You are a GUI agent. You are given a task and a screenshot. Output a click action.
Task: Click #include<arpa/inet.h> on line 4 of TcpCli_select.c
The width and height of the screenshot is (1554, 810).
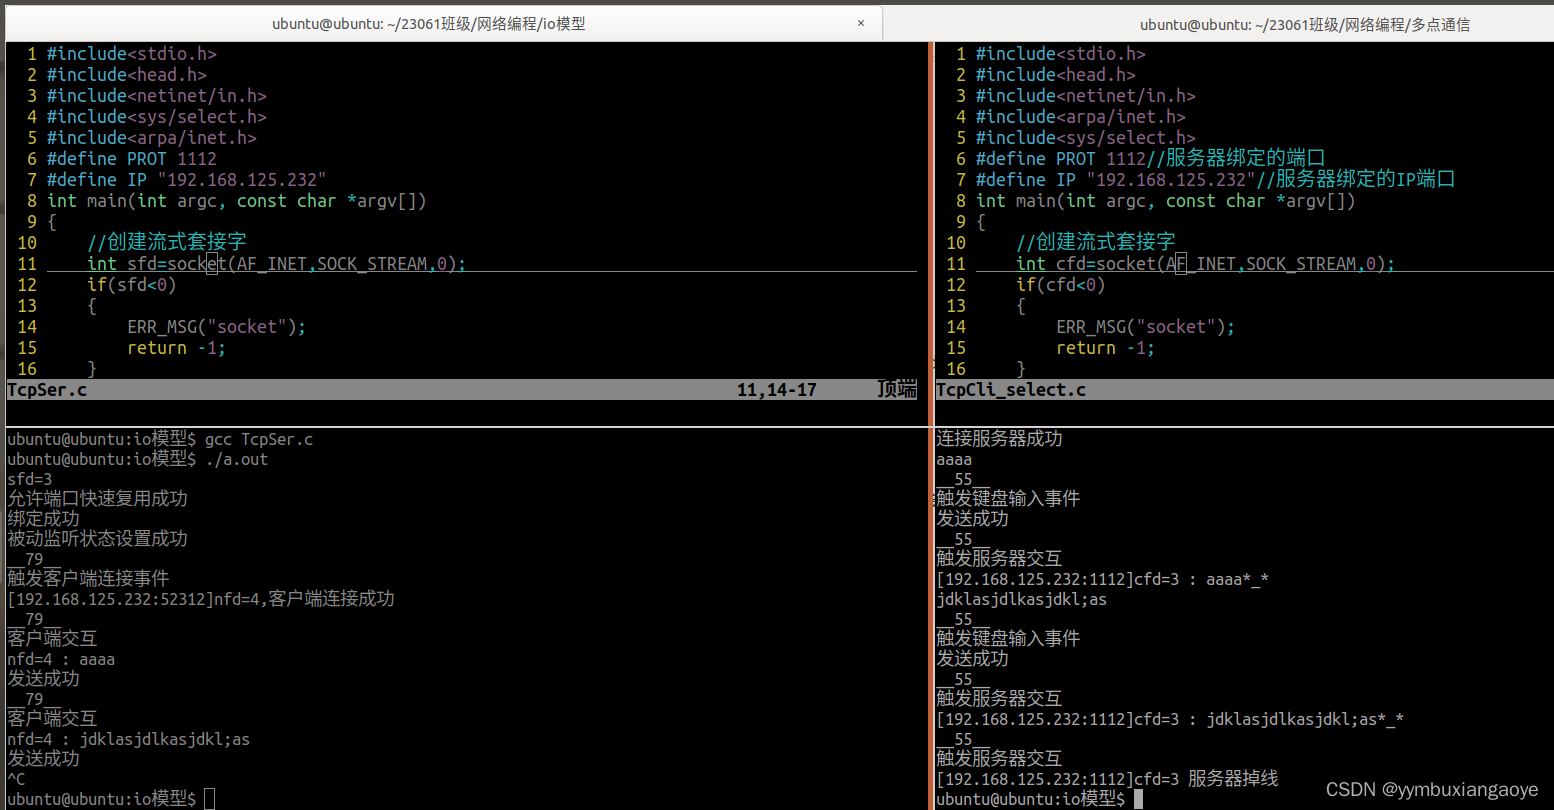(x=1080, y=117)
